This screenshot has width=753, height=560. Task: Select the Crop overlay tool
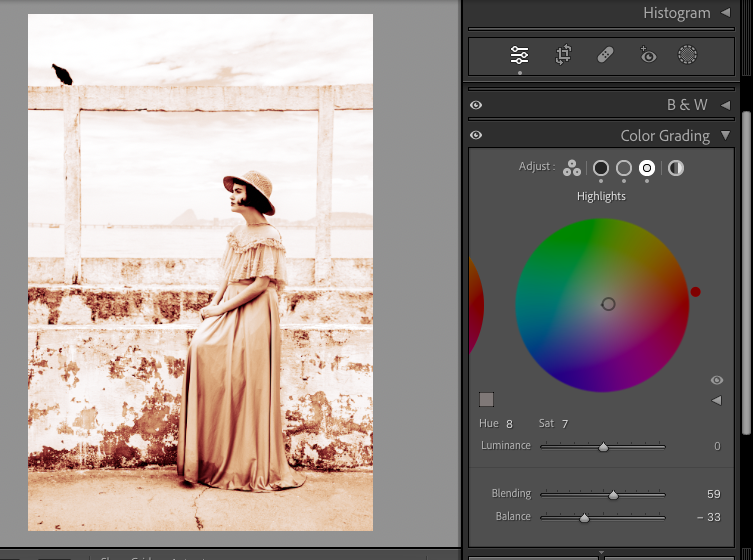pos(563,56)
